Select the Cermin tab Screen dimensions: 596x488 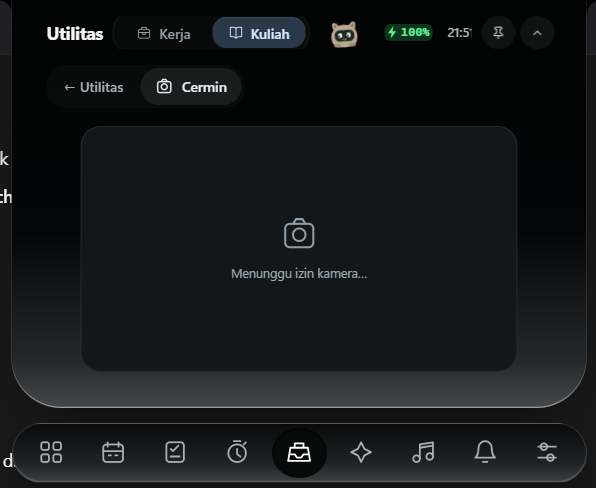[192, 87]
